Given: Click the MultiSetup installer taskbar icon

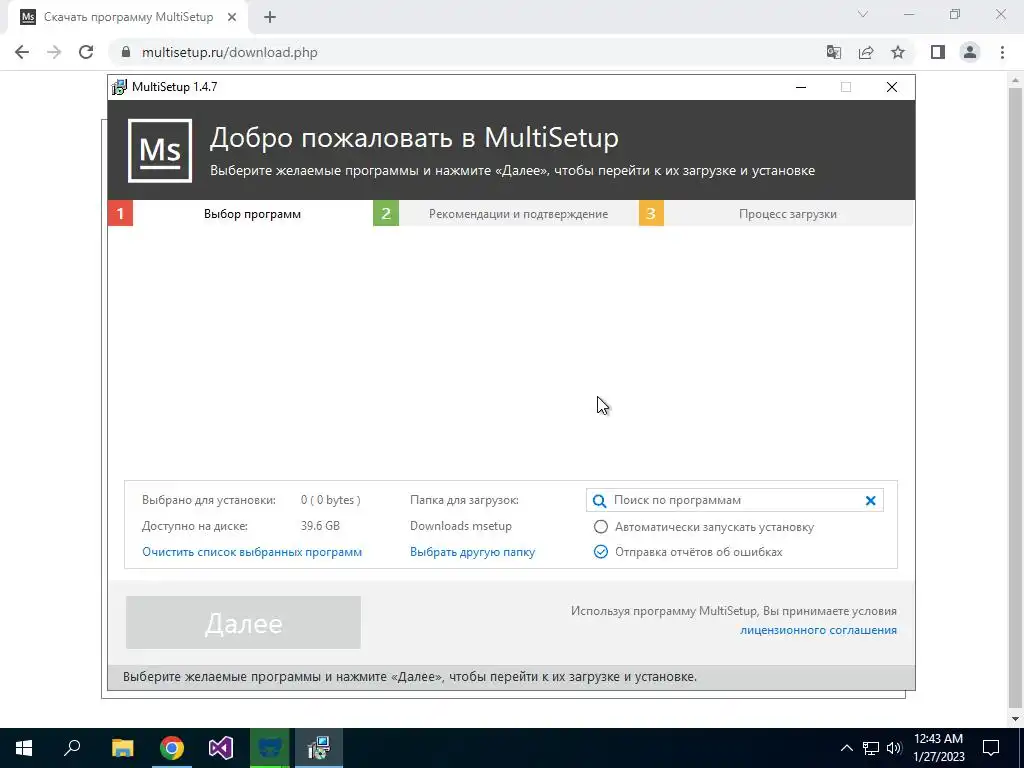Looking at the screenshot, I should [x=319, y=748].
